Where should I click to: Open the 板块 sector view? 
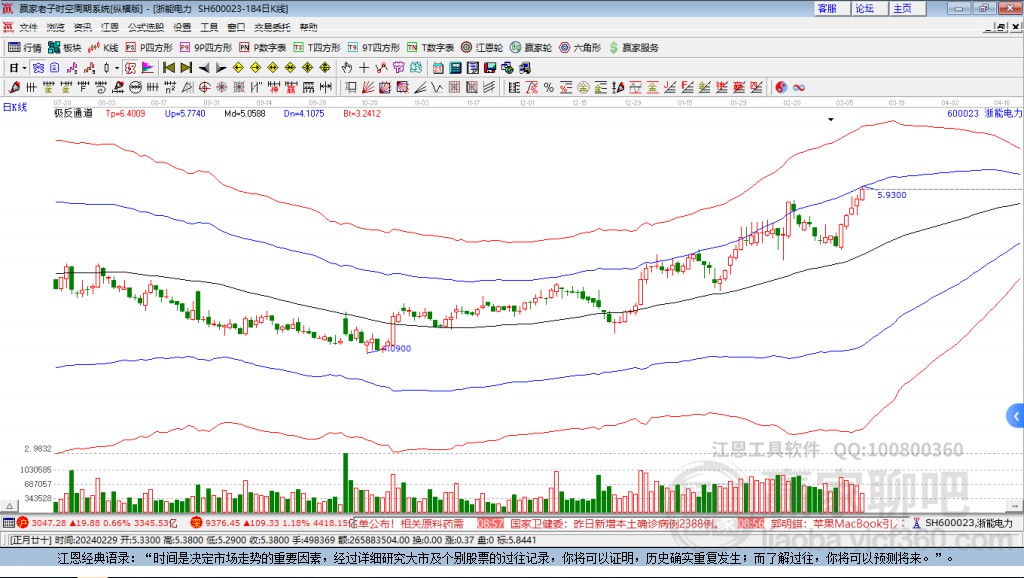click(x=65, y=47)
